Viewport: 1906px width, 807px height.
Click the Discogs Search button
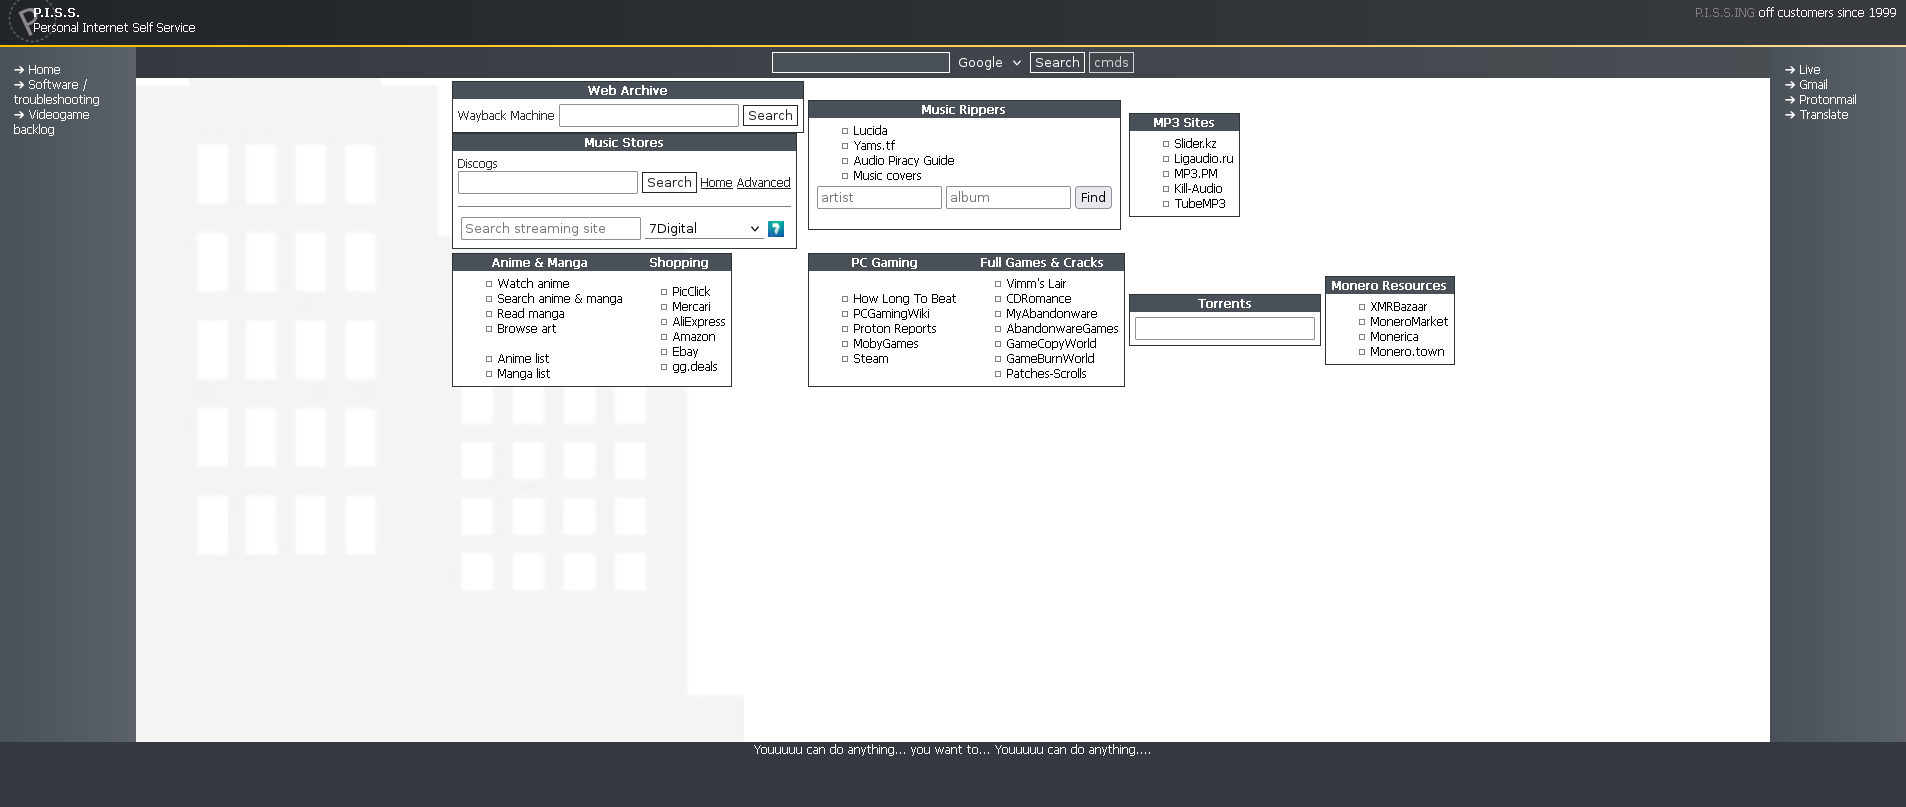click(669, 183)
